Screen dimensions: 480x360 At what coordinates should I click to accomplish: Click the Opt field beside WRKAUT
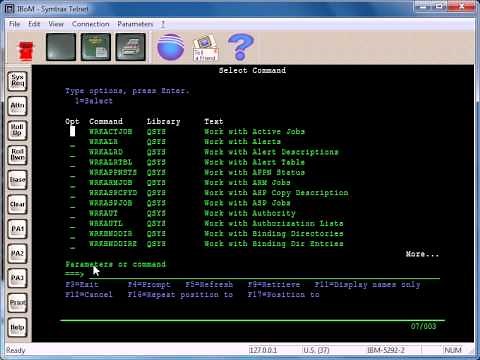click(72, 213)
